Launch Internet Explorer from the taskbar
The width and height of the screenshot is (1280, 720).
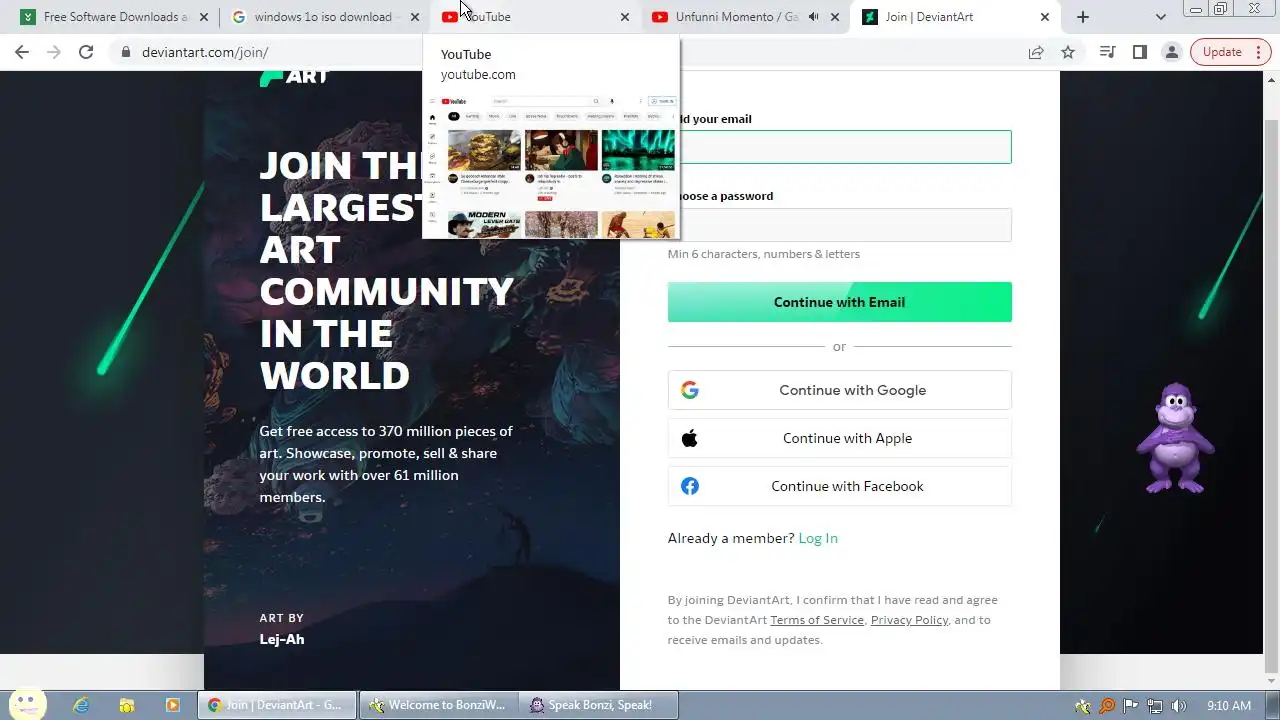pyautogui.click(x=81, y=705)
